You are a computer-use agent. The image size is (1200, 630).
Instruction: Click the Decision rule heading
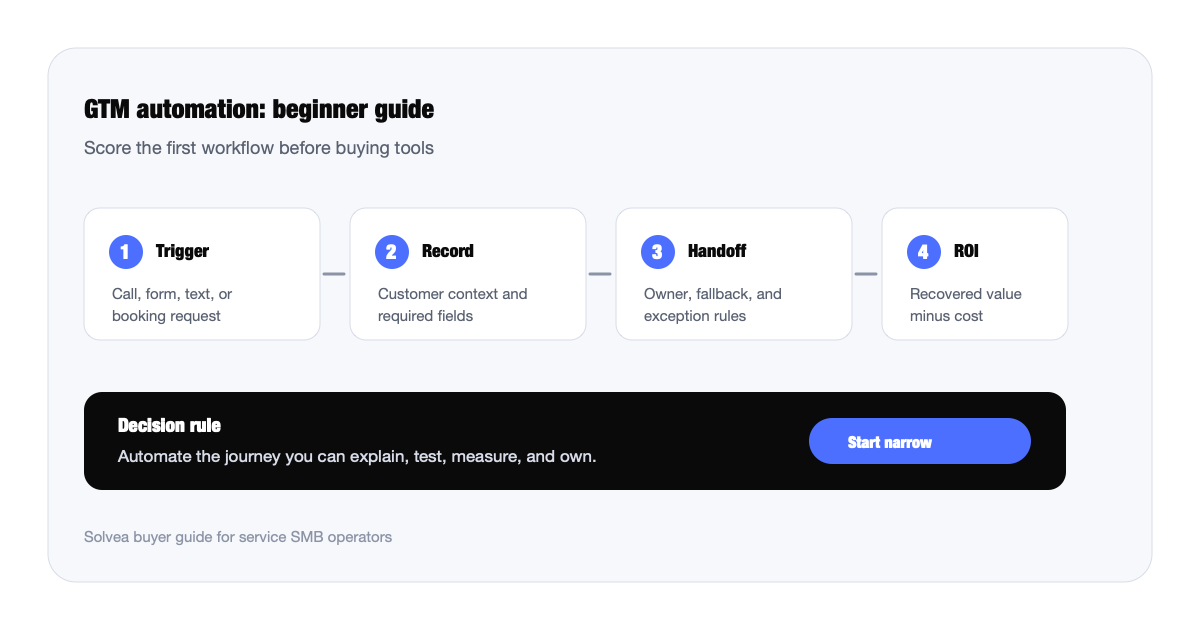[x=169, y=425]
